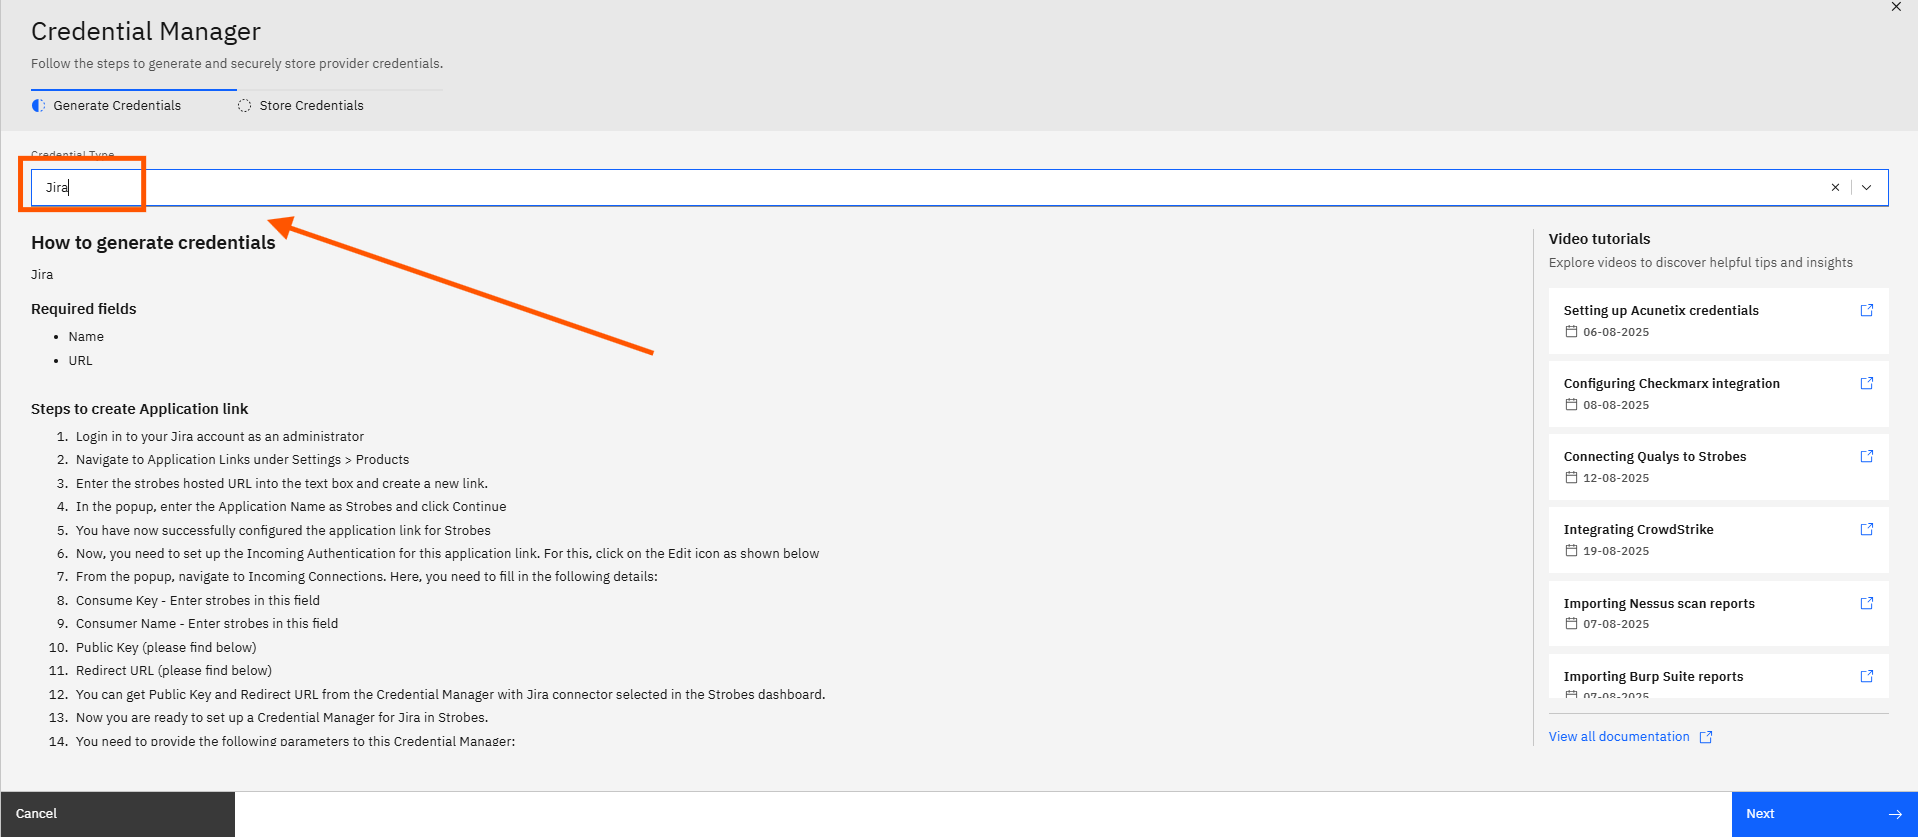Click the How to generate credentials heading
Screen dimensions: 1918x837
153,243
